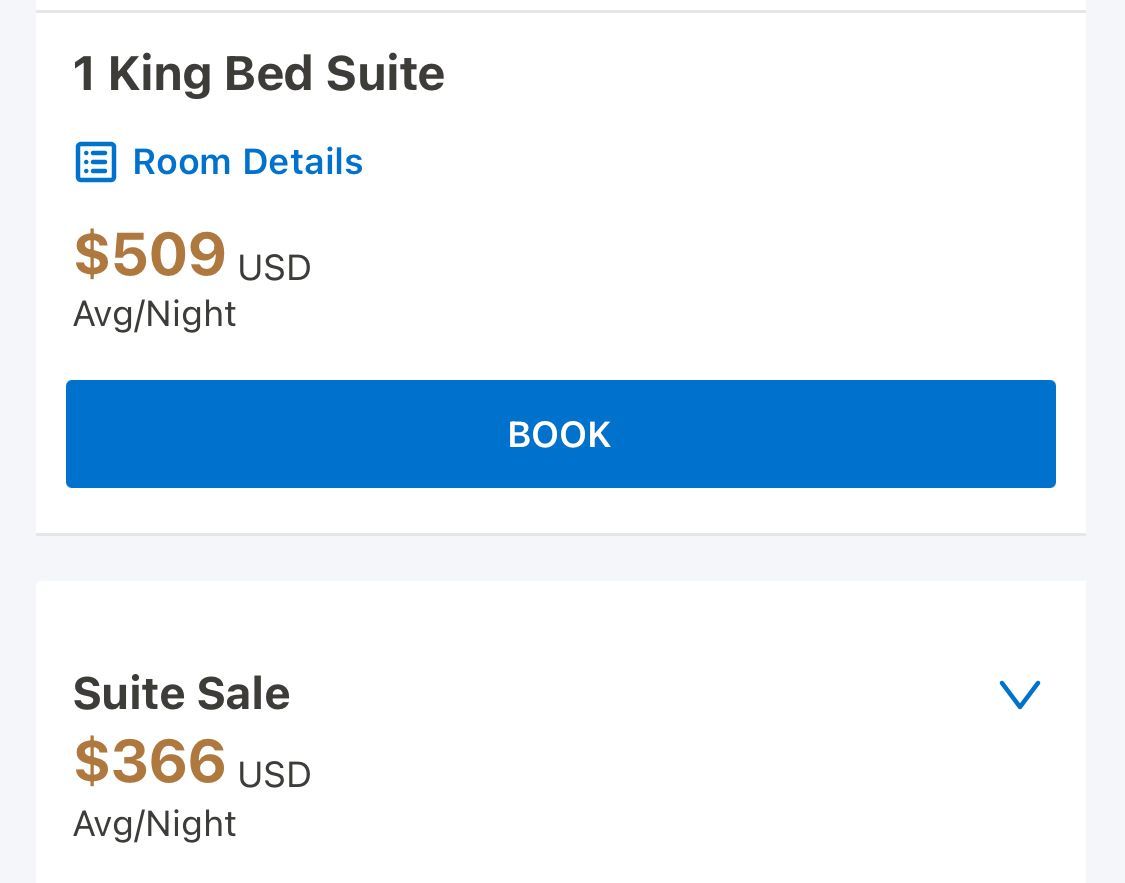Click the USD label beside $366
1125x883 pixels.
pyautogui.click(x=274, y=775)
